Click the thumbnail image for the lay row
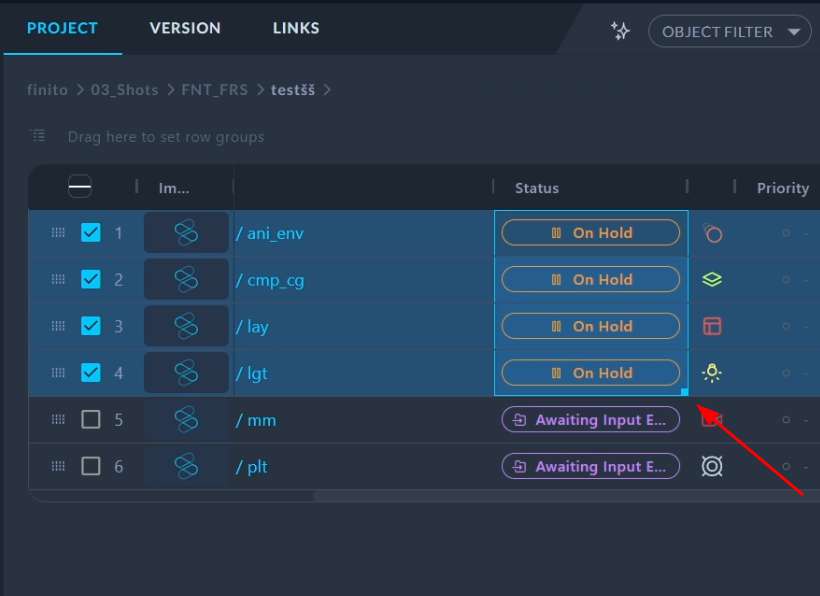820x596 pixels. 186,326
